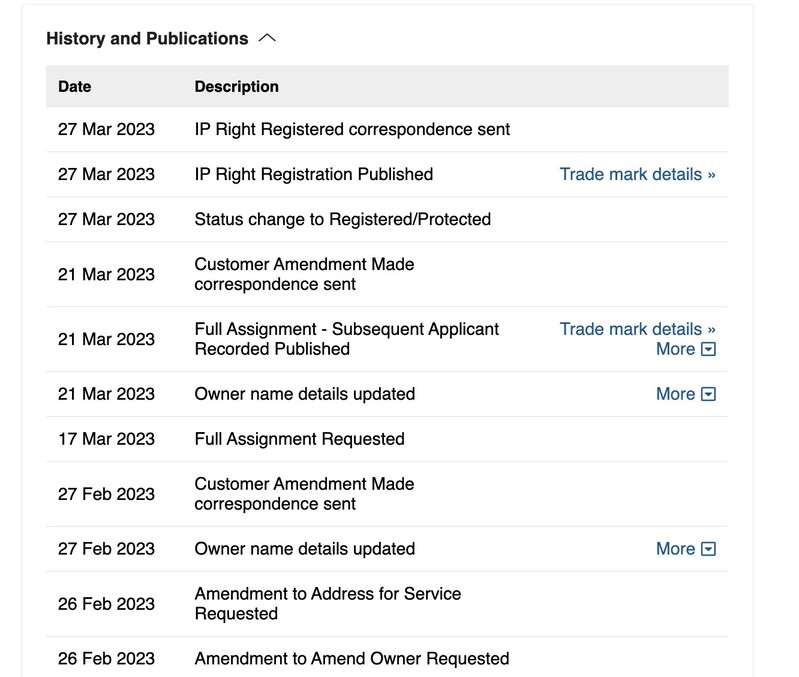Select the Full Assignment Requested row
The width and height of the screenshot is (799, 677).
click(x=387, y=439)
